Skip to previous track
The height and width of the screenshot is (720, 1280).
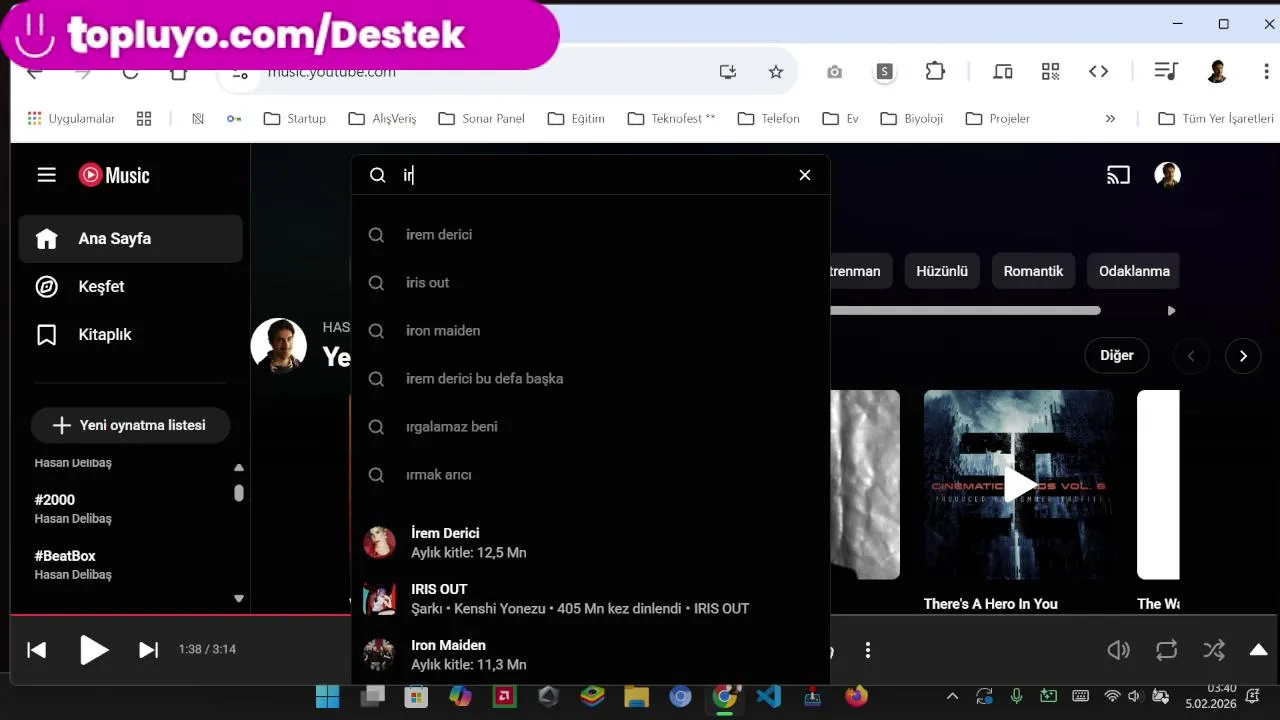pos(37,650)
